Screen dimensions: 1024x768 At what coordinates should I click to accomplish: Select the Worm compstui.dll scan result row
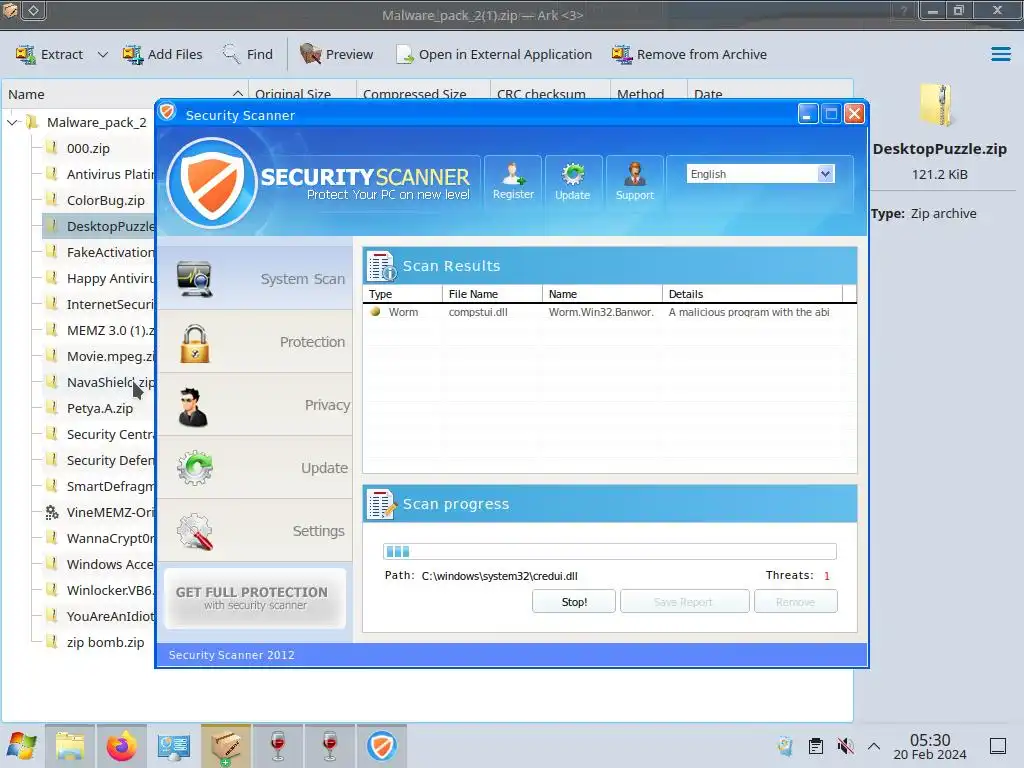pos(609,312)
